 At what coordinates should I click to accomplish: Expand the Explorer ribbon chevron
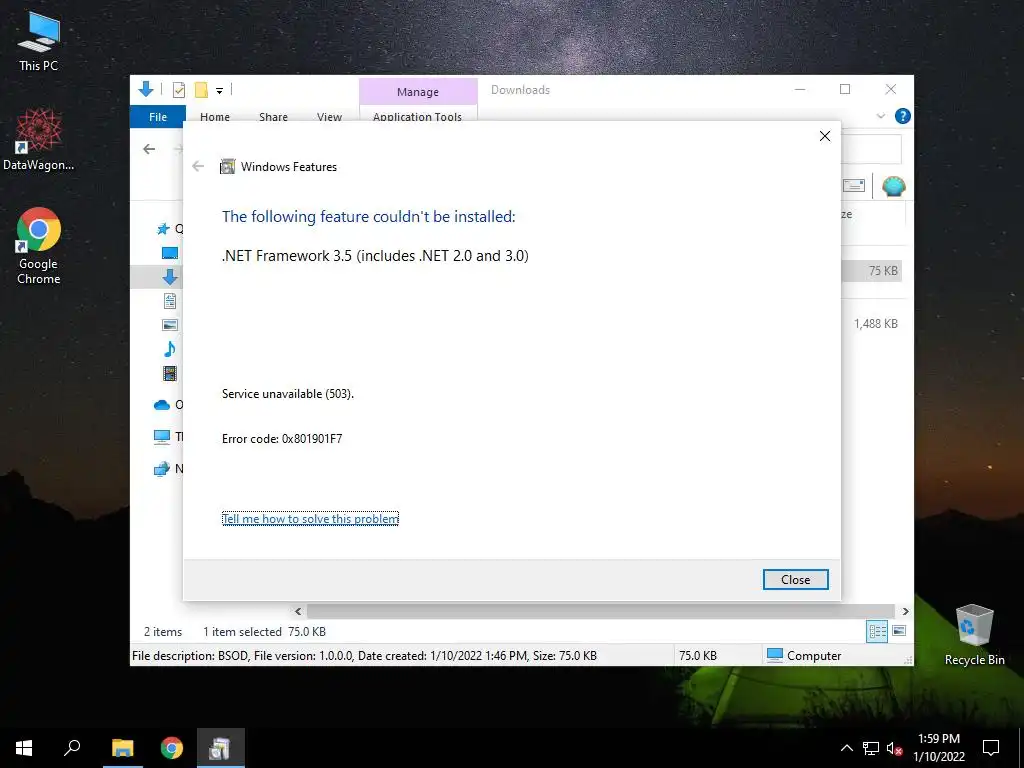880,116
